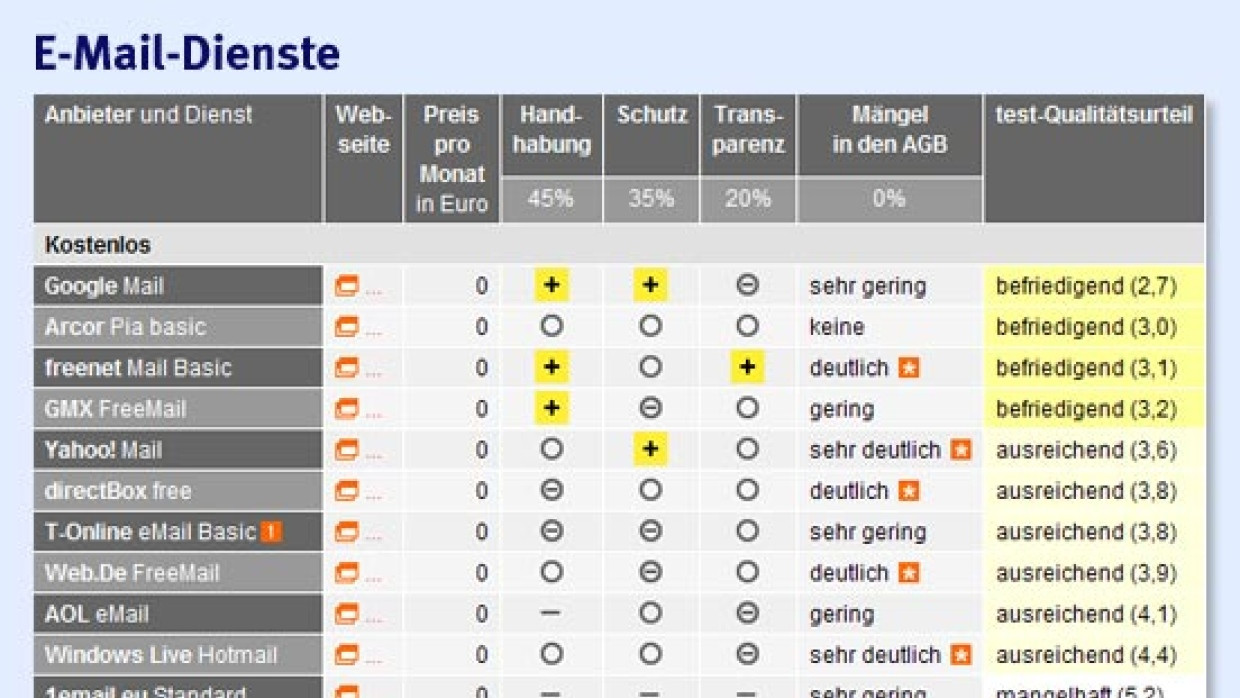Screen dimensions: 1240x698
Task: Select the Arcor Pia basic provider name
Action: click(125, 327)
